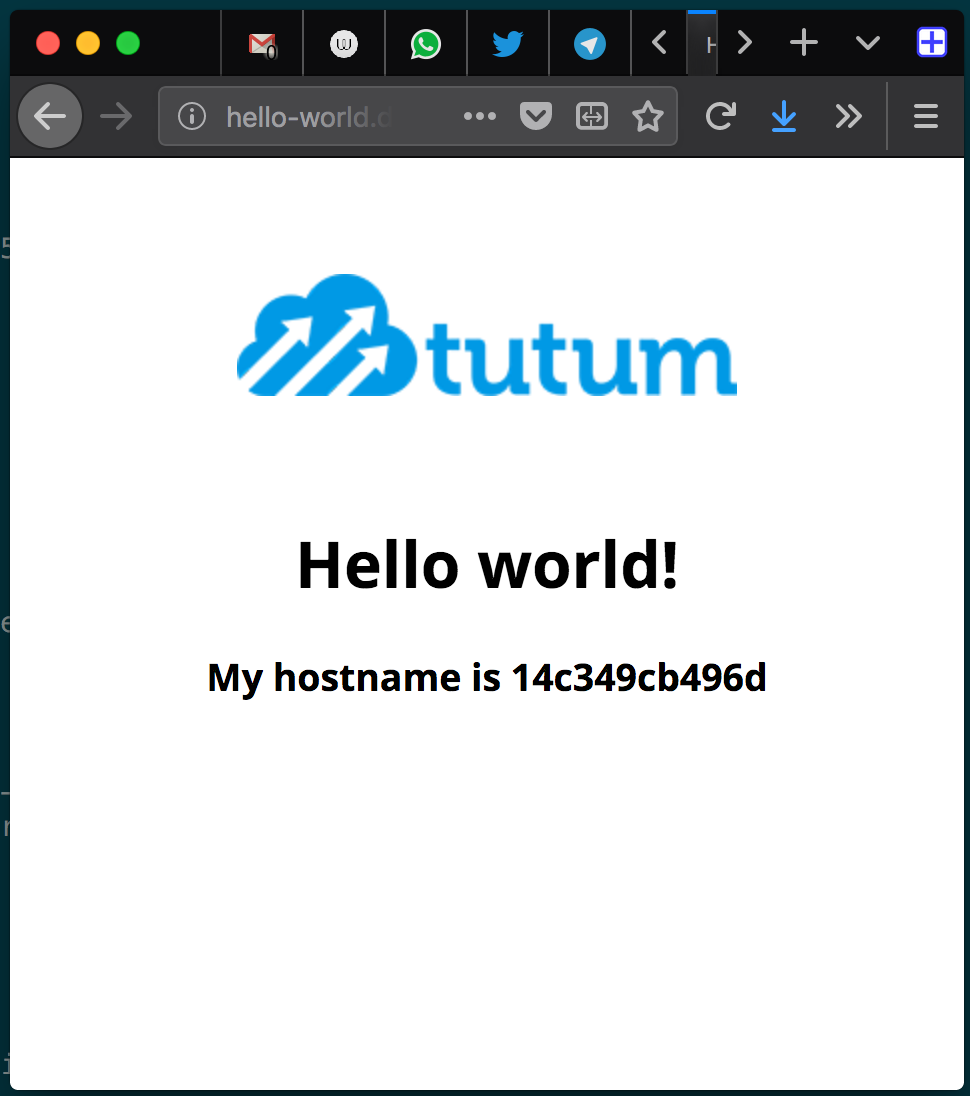This screenshot has height=1096, width=970.
Task: Expand the toolbar overflow chevrons
Action: 848,116
